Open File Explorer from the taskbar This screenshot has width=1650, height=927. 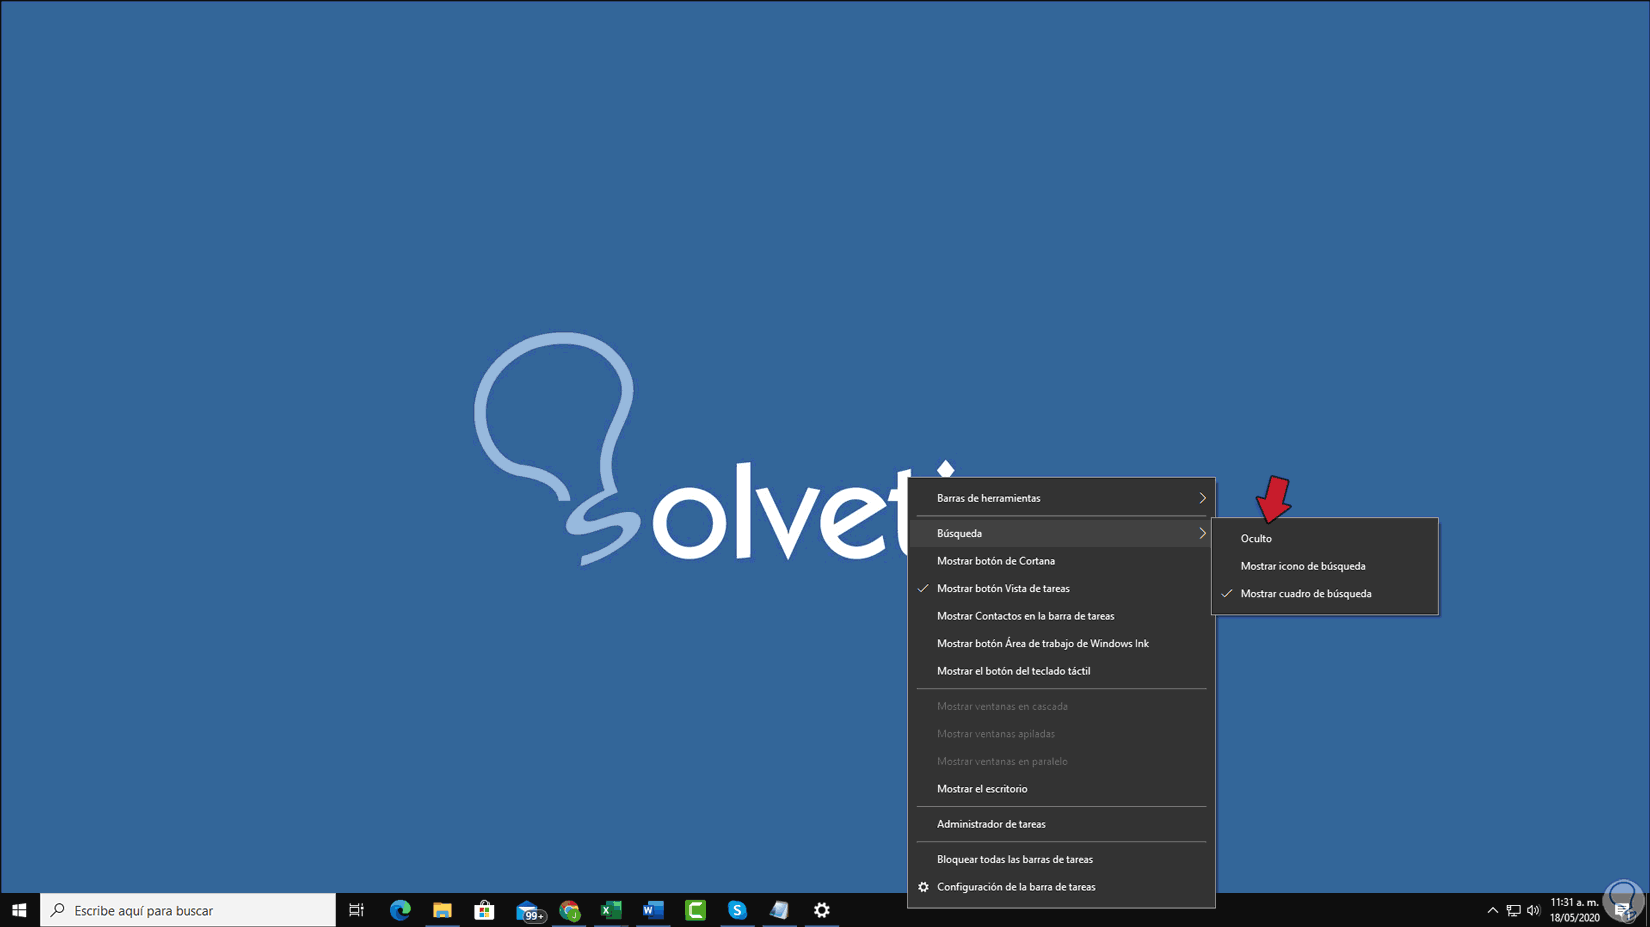pyautogui.click(x=442, y=910)
